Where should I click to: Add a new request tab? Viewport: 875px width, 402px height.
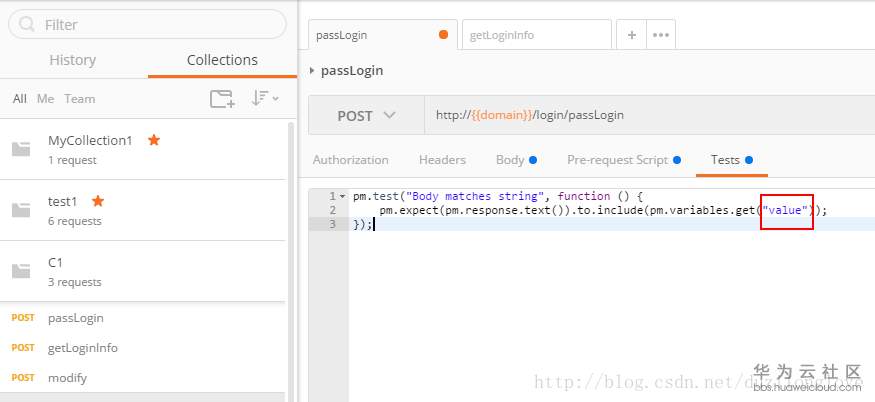[631, 35]
